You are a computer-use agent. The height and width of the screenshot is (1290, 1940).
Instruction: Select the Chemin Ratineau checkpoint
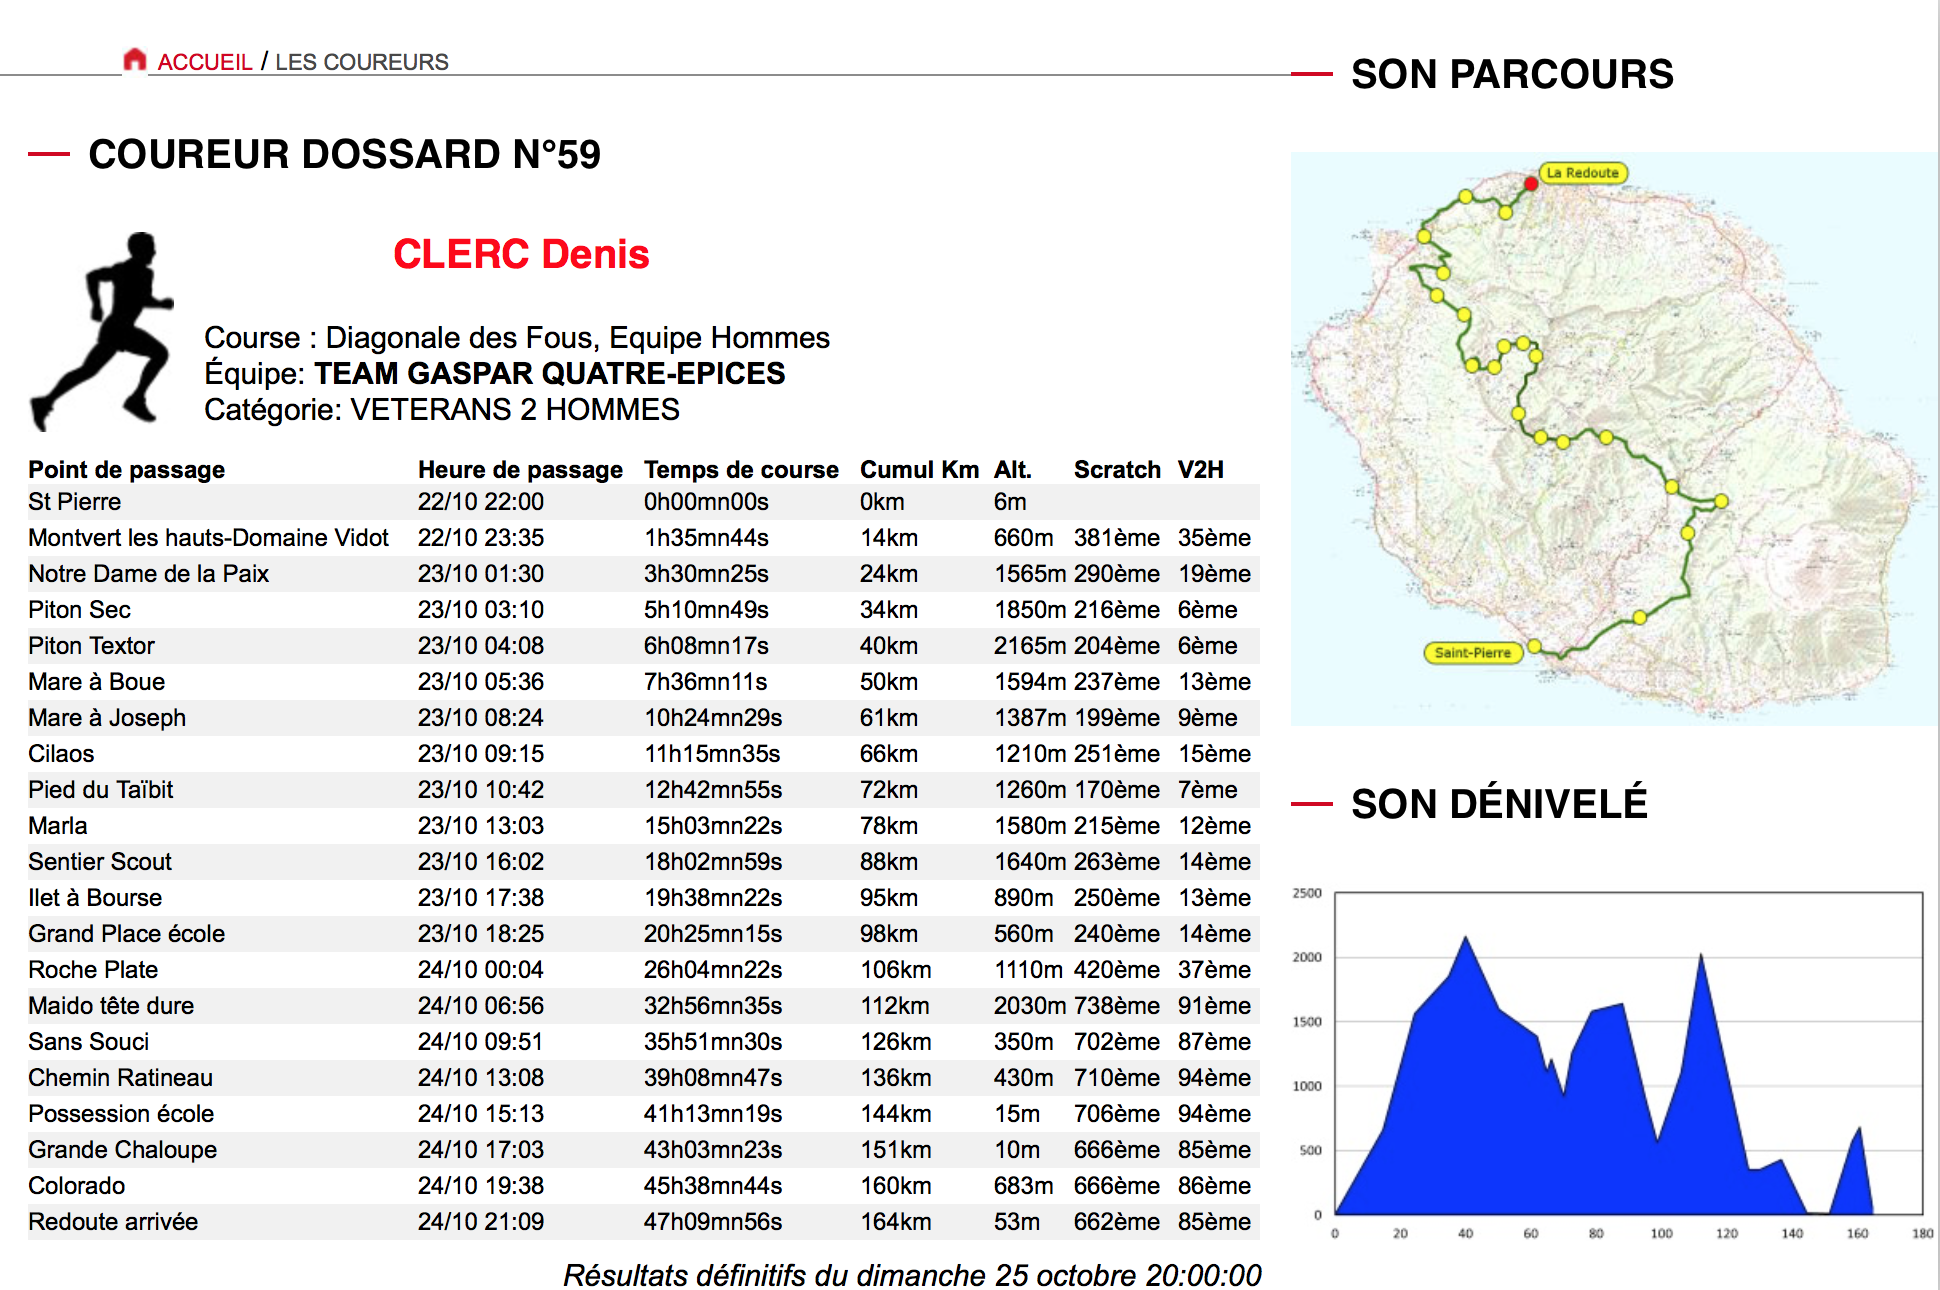coord(644,1078)
